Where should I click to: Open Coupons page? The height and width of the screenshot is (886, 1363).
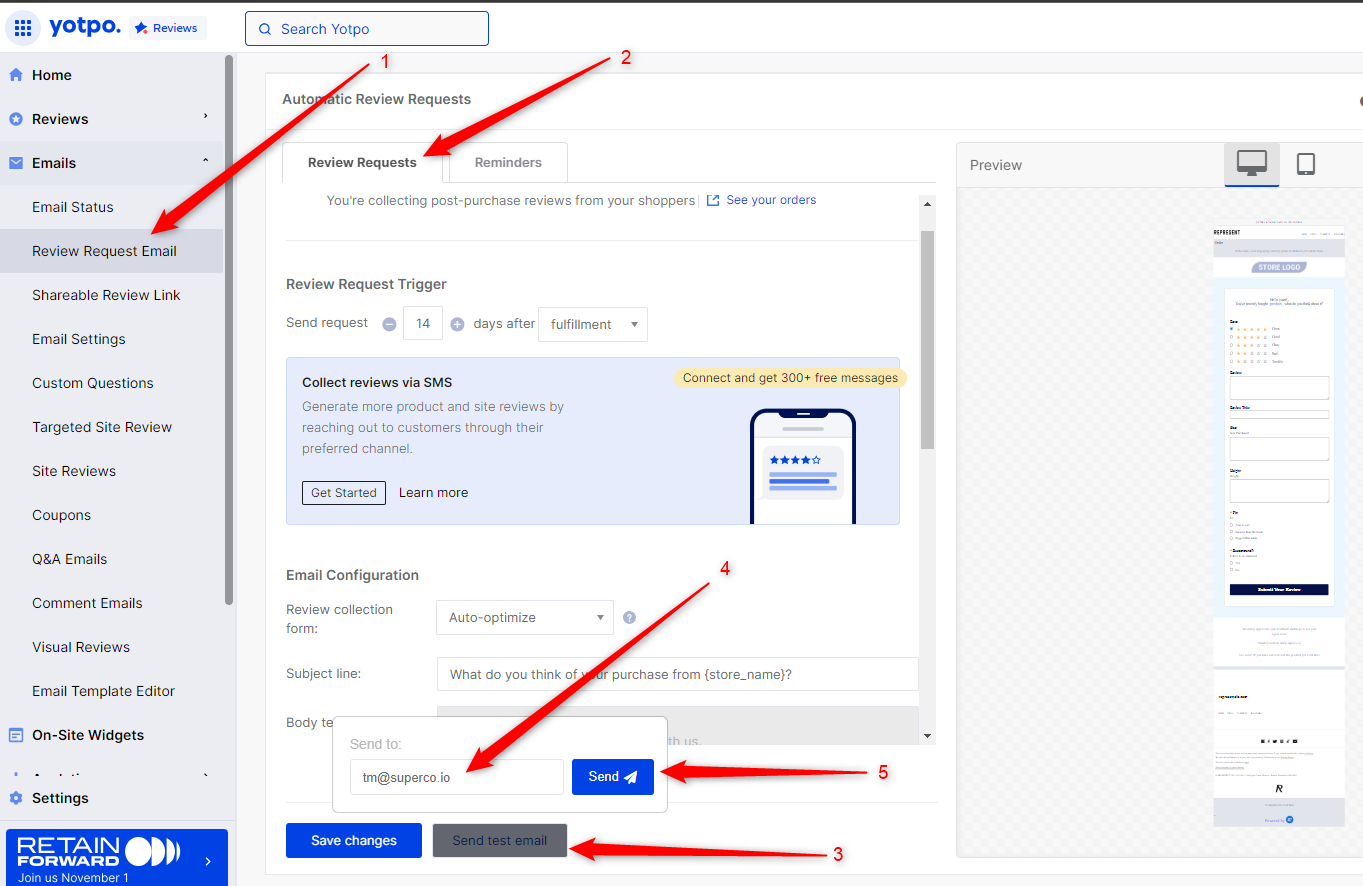(x=61, y=515)
